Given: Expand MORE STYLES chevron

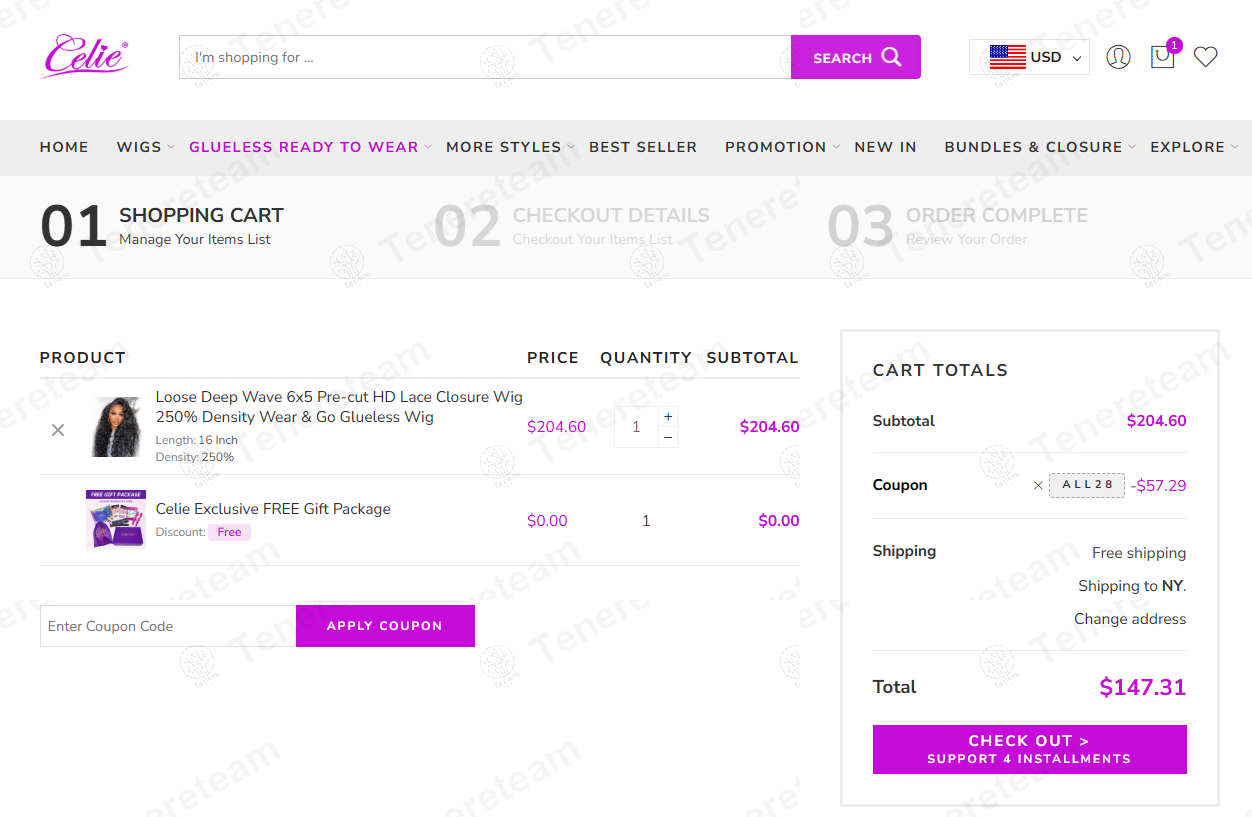Looking at the screenshot, I should coord(571,147).
